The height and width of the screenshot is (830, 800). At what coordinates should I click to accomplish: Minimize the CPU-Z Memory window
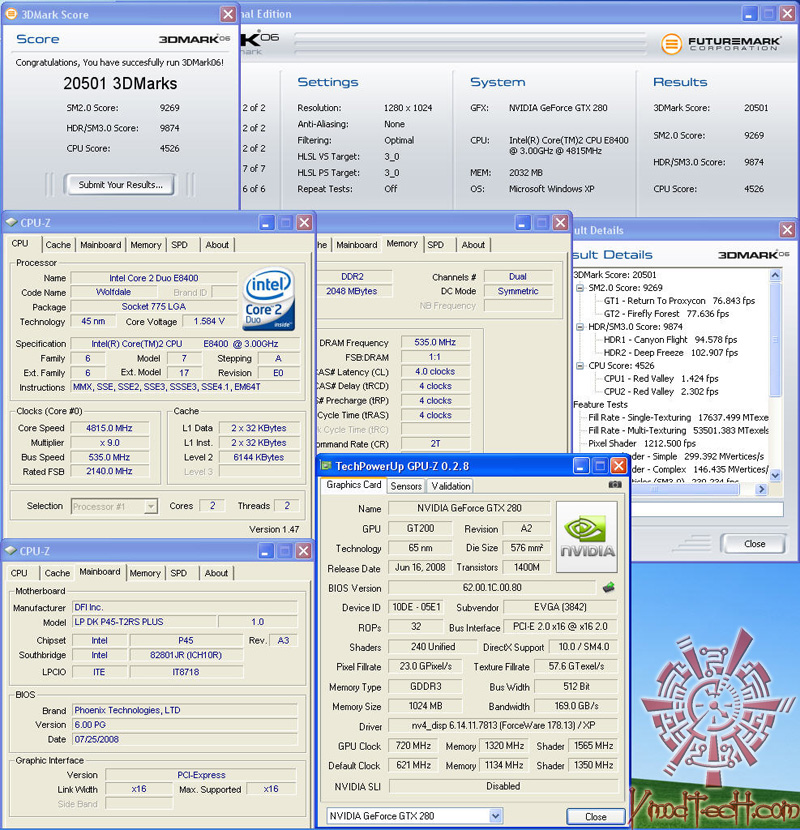pos(523,223)
